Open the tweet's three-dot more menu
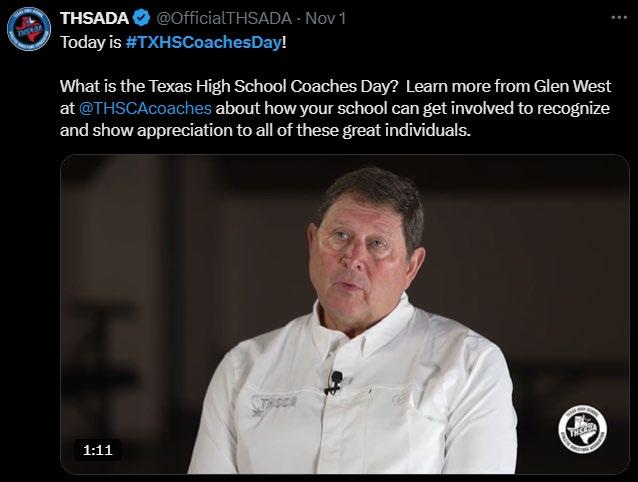This screenshot has height=482, width=638. (x=615, y=19)
